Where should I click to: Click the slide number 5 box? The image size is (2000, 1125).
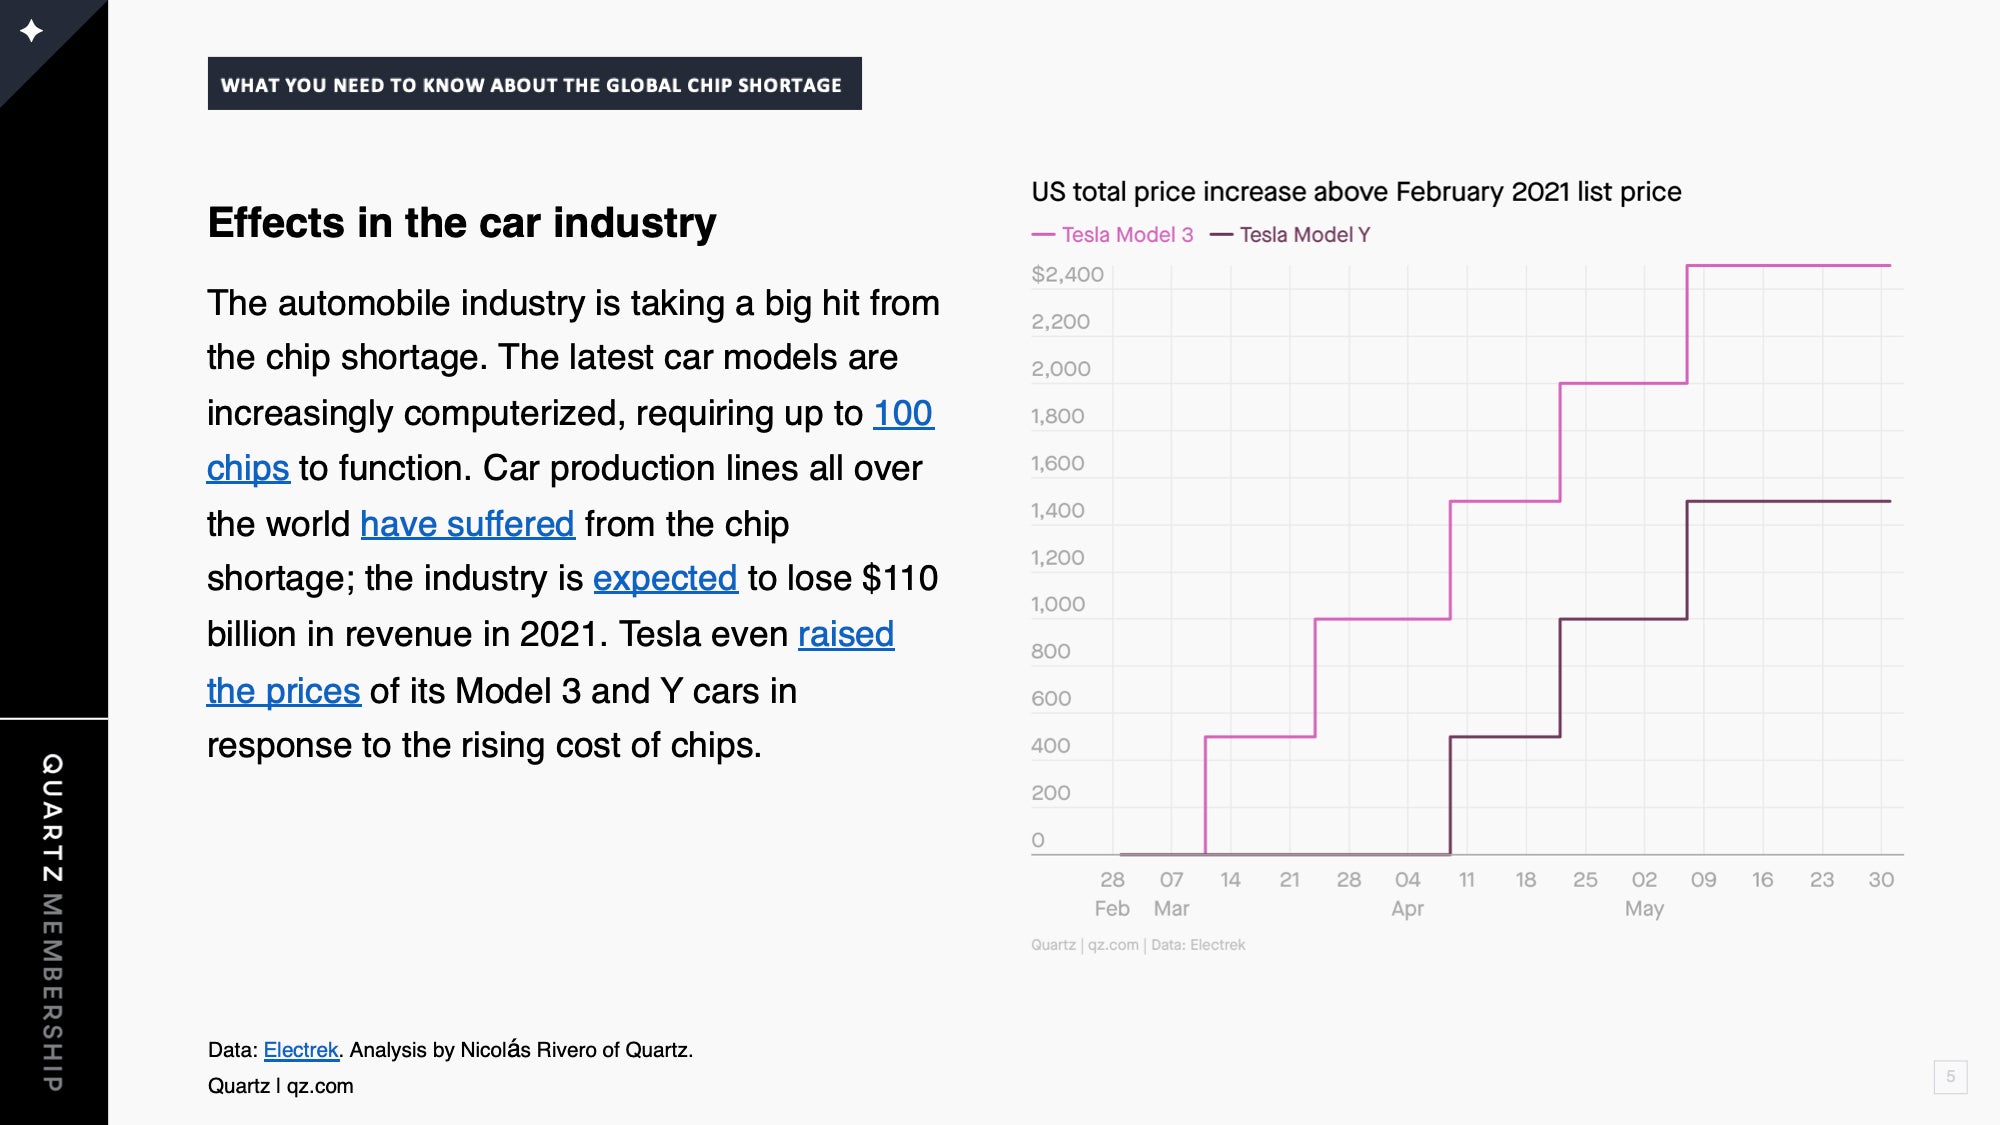(x=1950, y=1077)
